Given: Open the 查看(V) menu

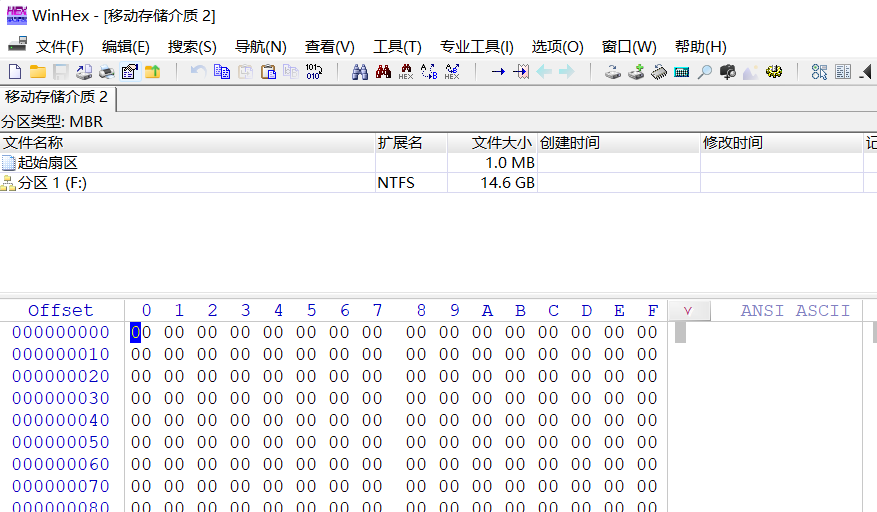Looking at the screenshot, I should click(x=329, y=46).
